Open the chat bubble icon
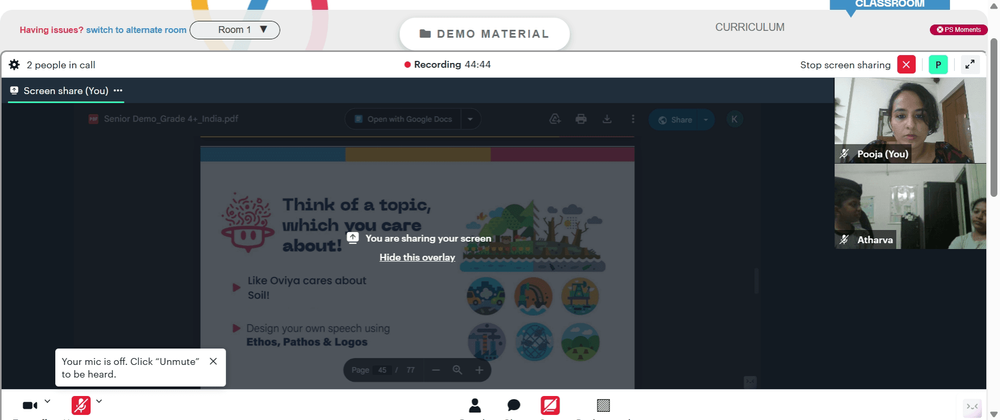Image resolution: width=1000 pixels, height=420 pixels. click(513, 405)
